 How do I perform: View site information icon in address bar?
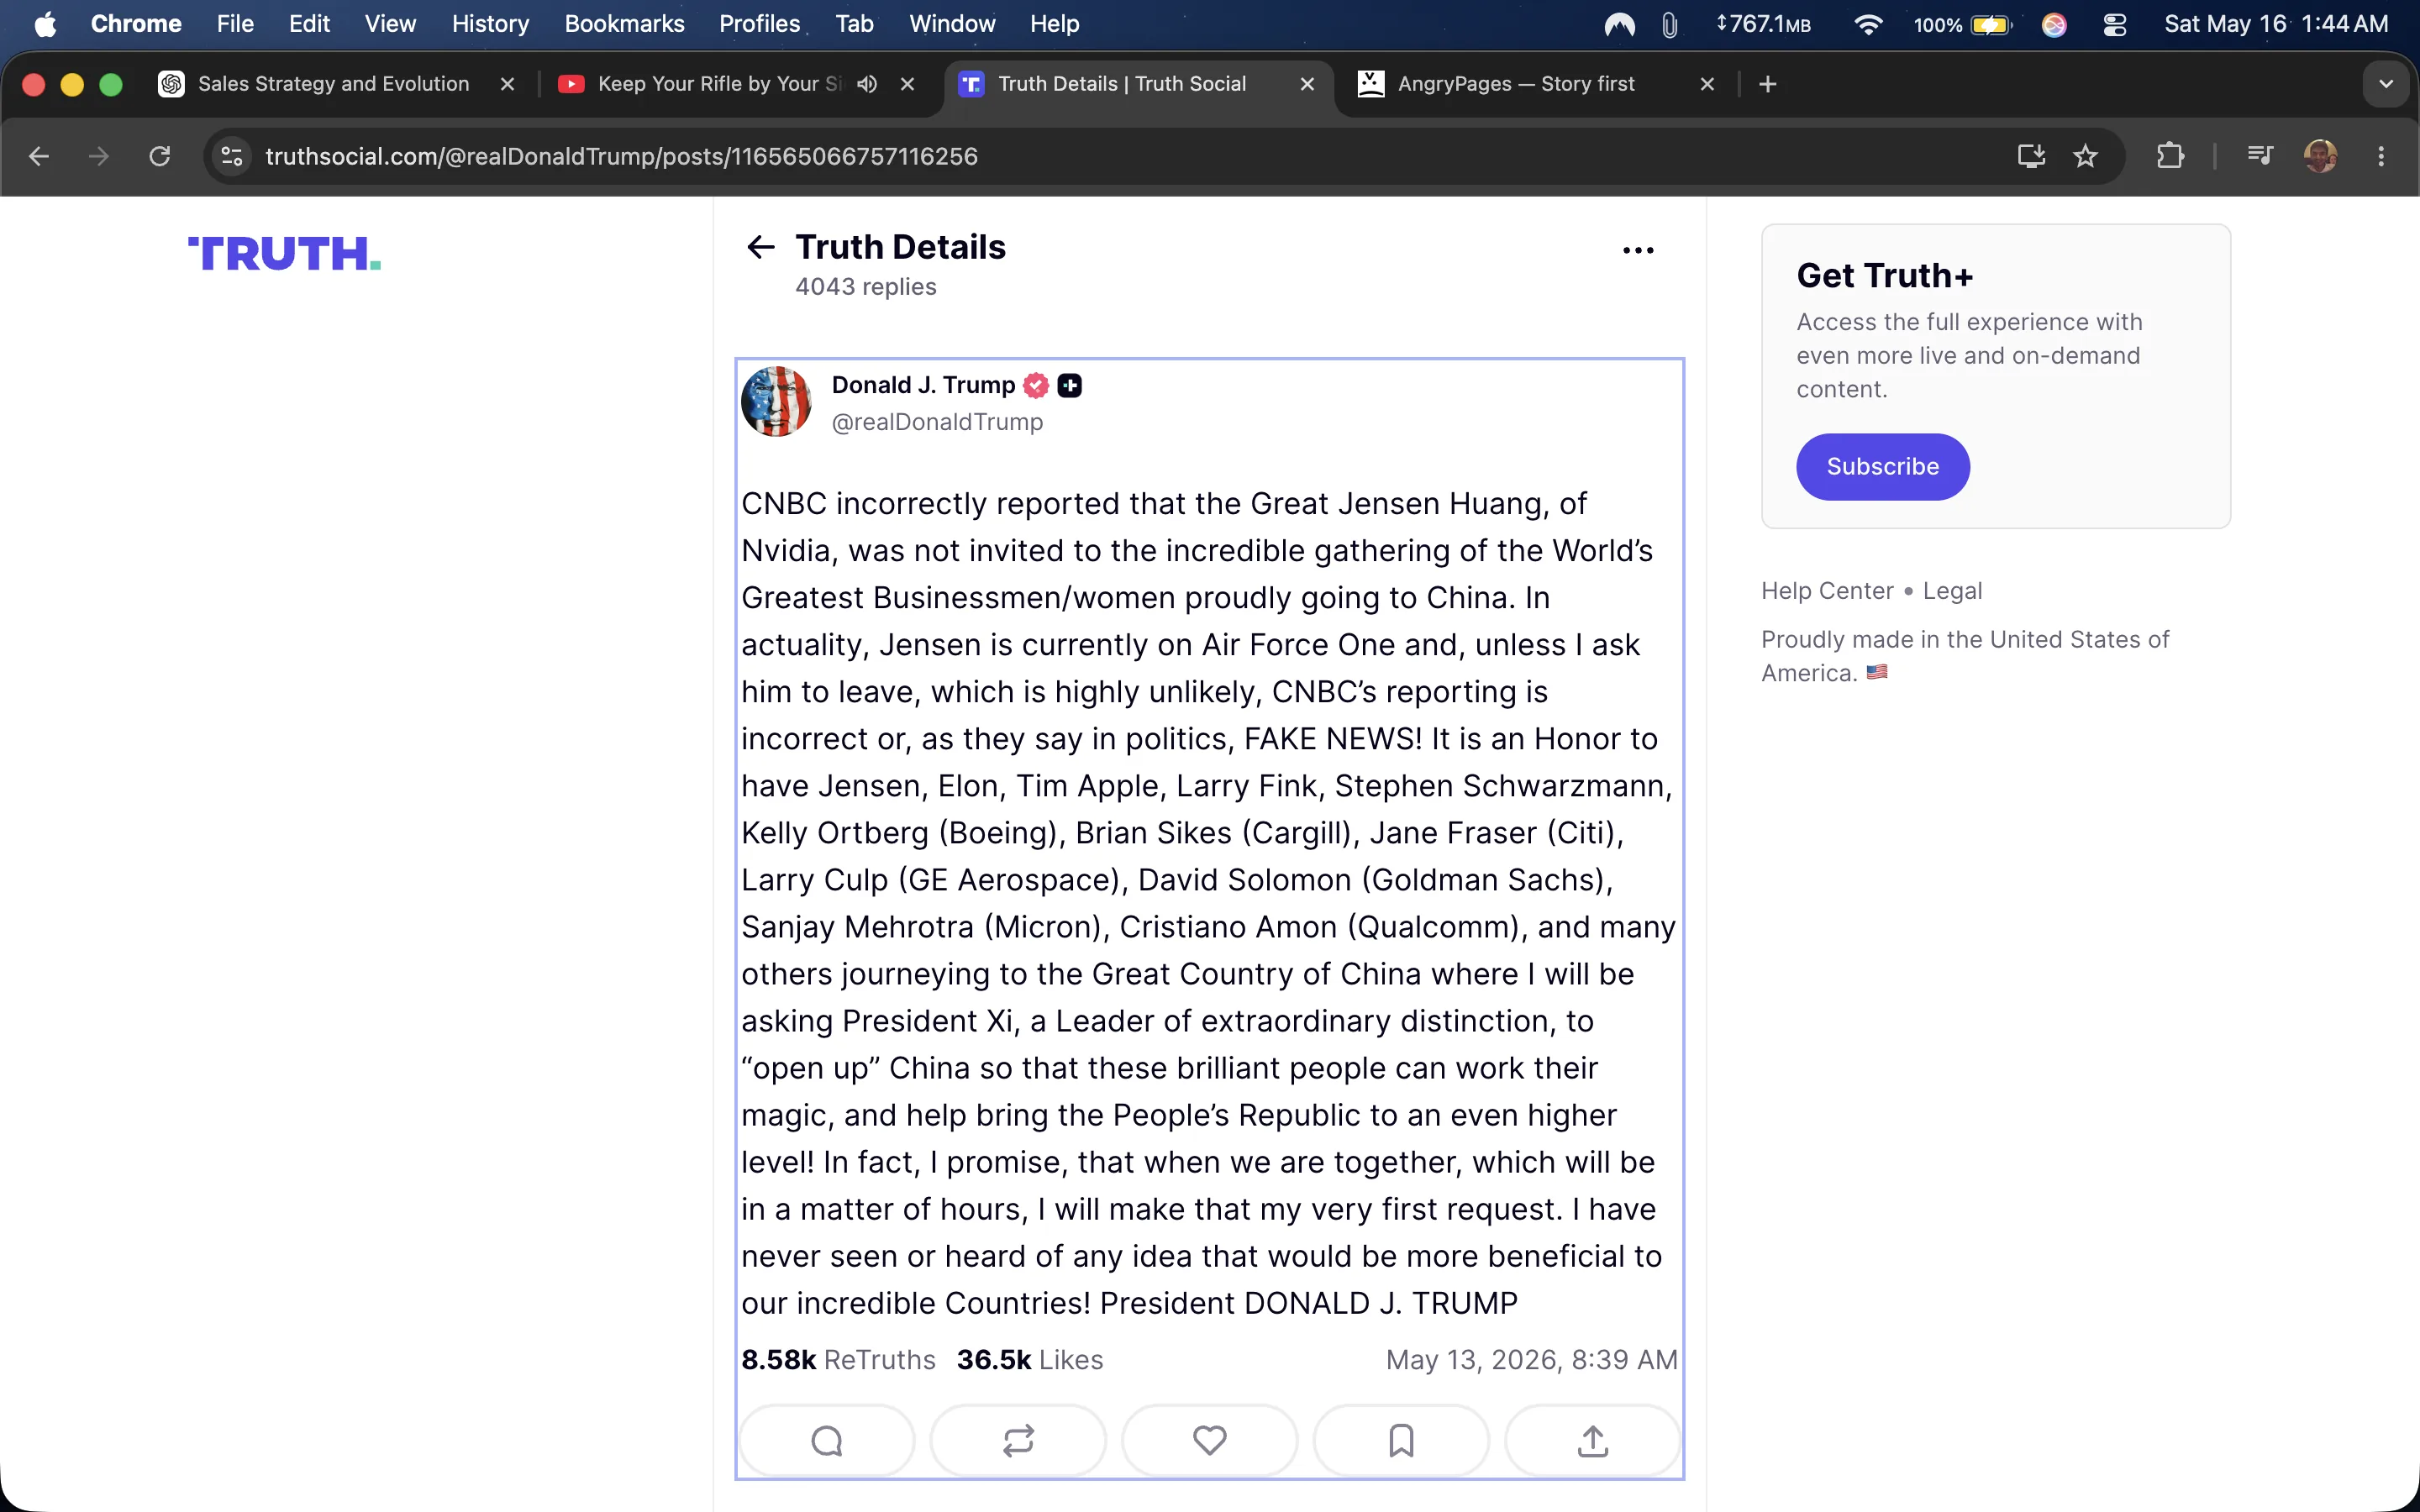click(232, 156)
